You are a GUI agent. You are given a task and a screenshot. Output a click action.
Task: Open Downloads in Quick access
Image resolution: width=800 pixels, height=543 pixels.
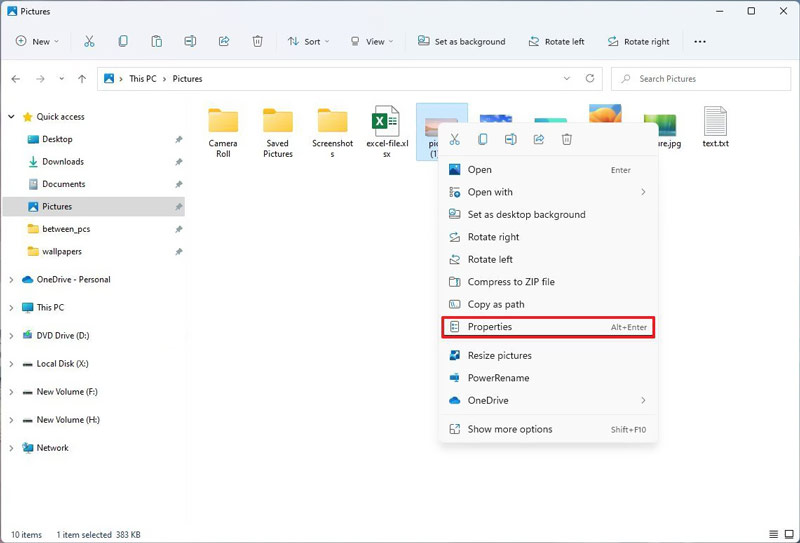[x=93, y=162]
